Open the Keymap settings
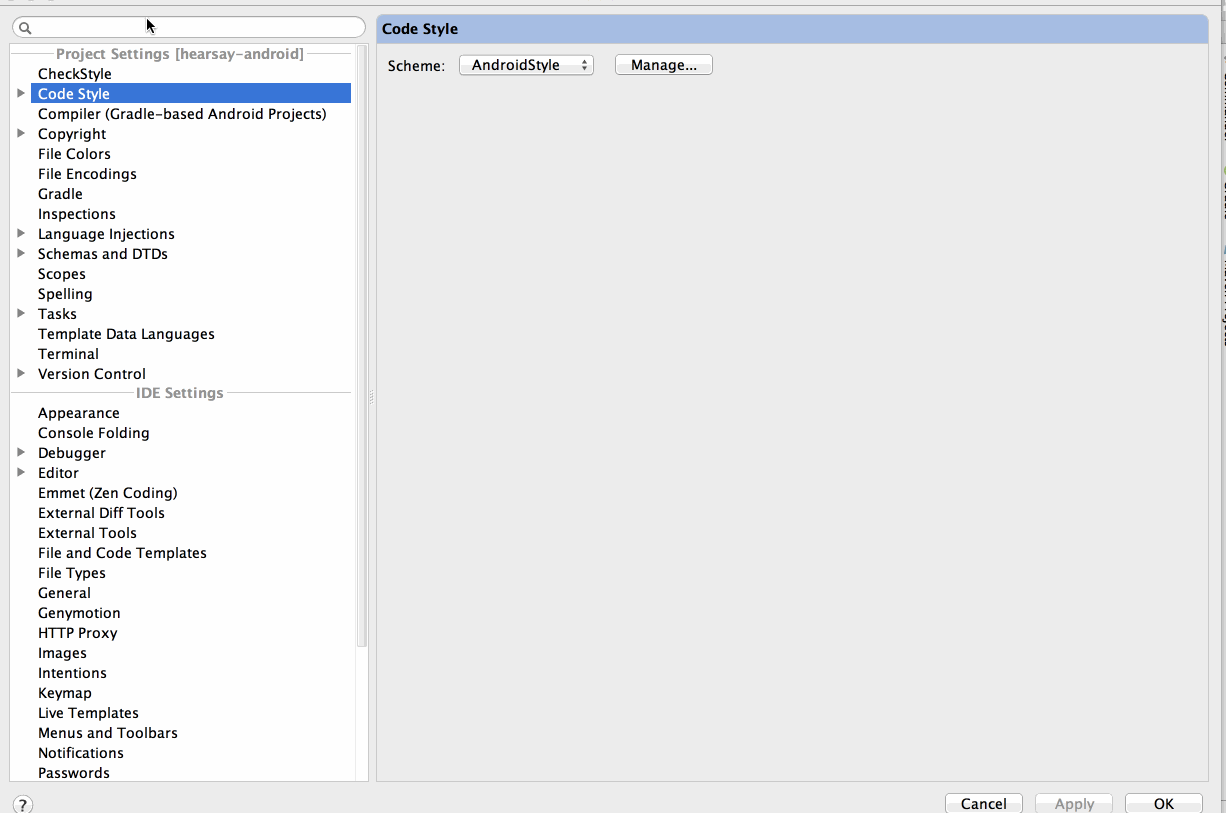1226x813 pixels. [65, 693]
